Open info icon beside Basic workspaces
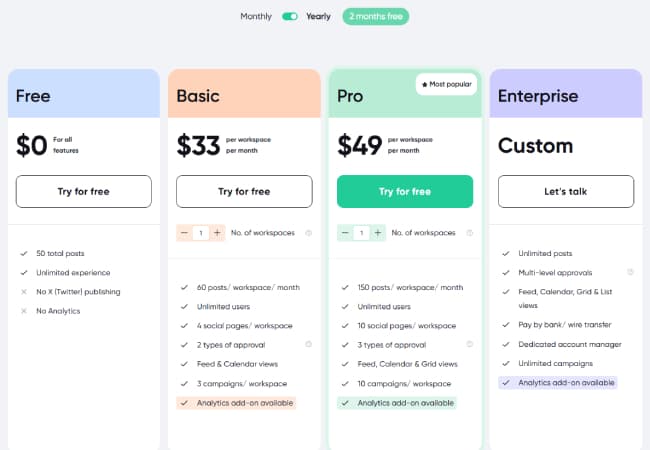 click(x=308, y=233)
